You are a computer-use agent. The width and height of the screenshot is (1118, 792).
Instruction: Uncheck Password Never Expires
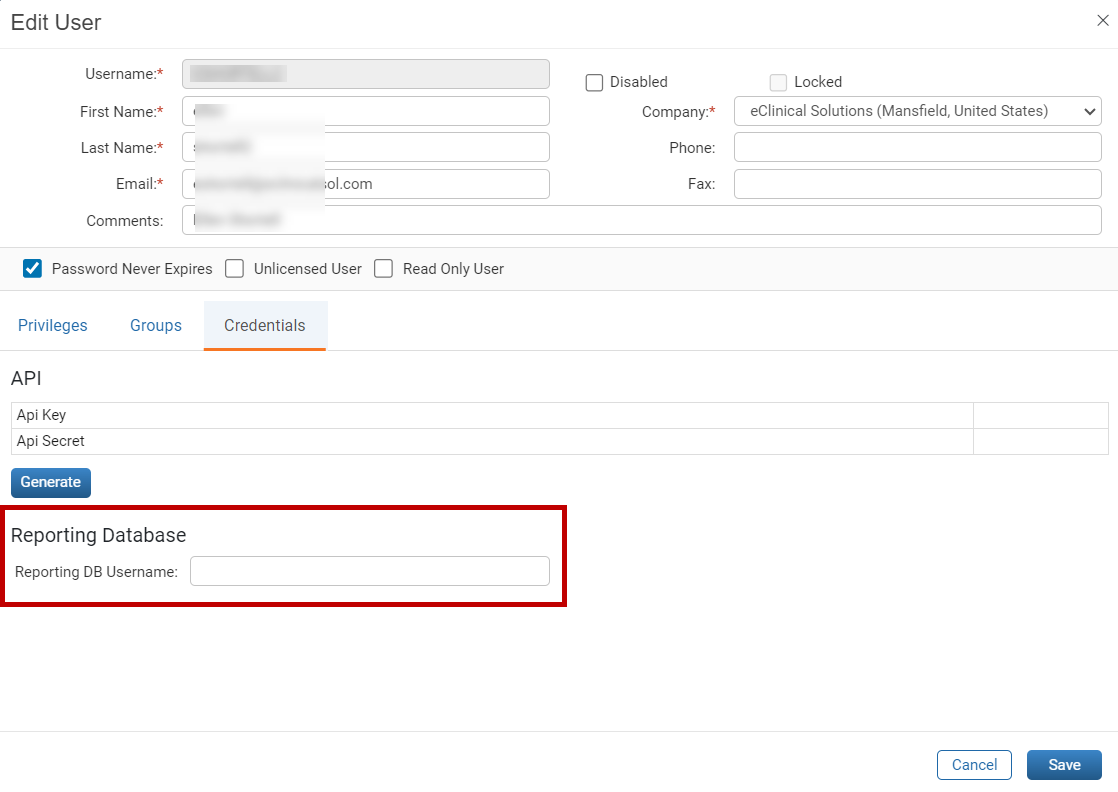[x=32, y=269]
